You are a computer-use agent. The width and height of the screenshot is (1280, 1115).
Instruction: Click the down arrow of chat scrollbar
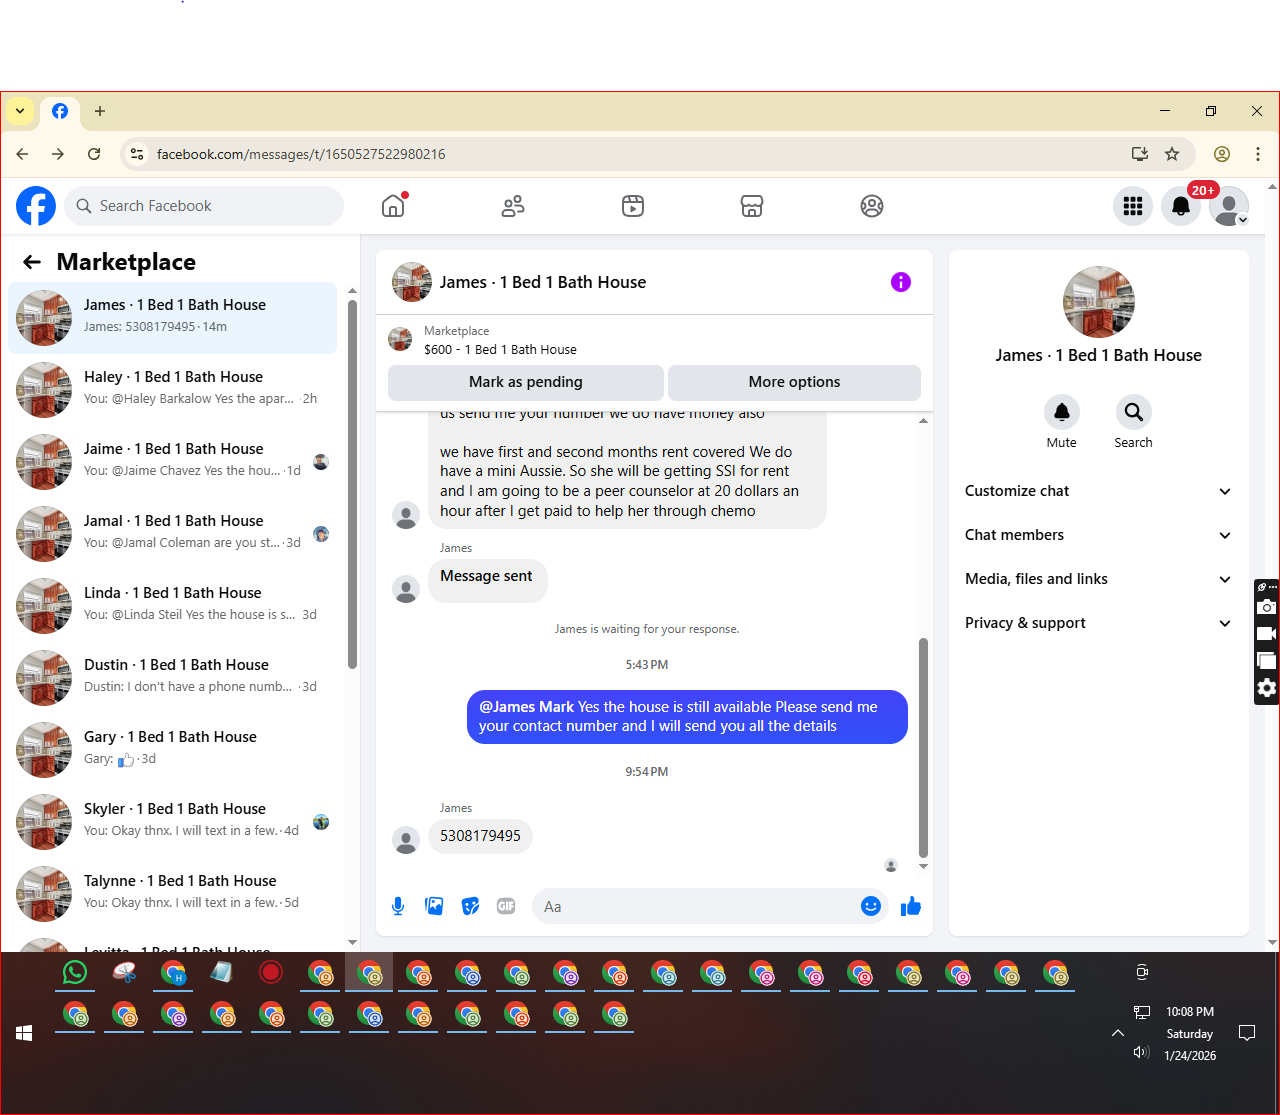[923, 866]
